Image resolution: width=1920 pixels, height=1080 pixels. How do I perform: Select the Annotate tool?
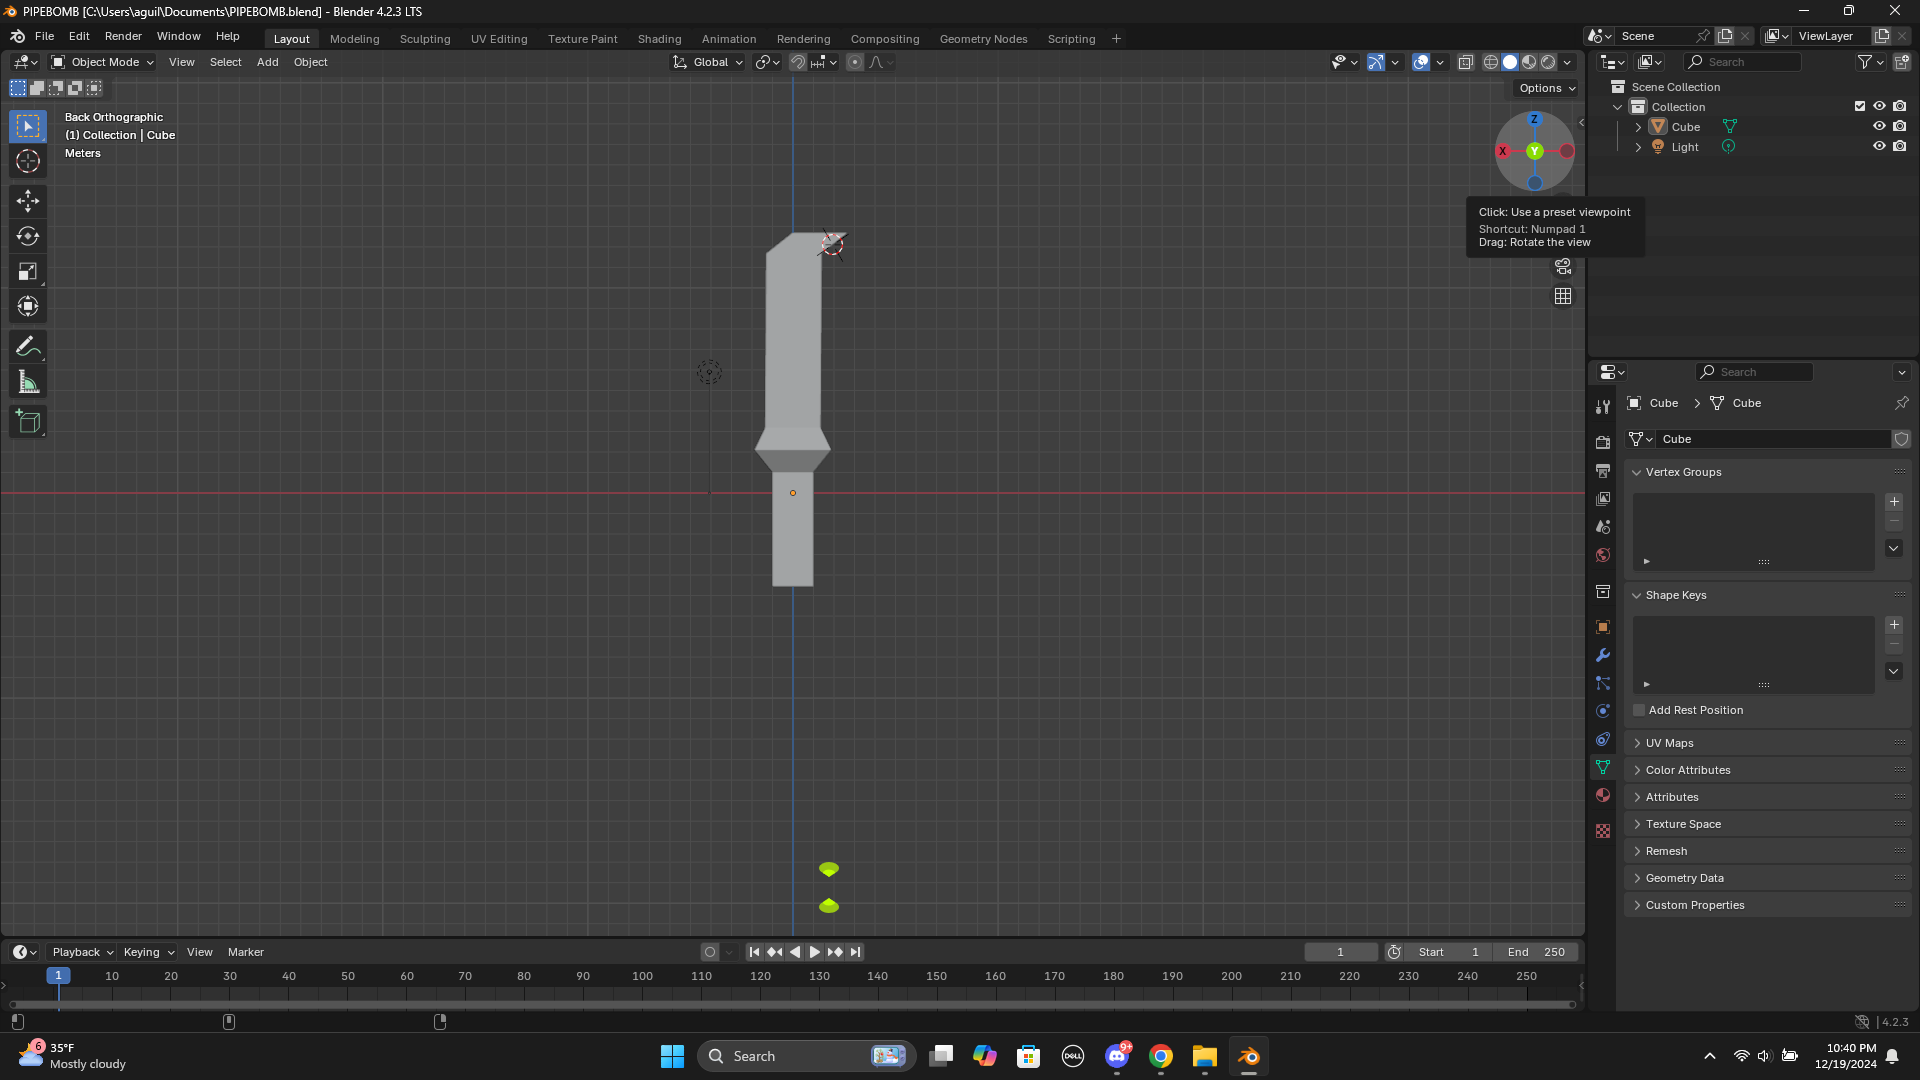(x=28, y=347)
